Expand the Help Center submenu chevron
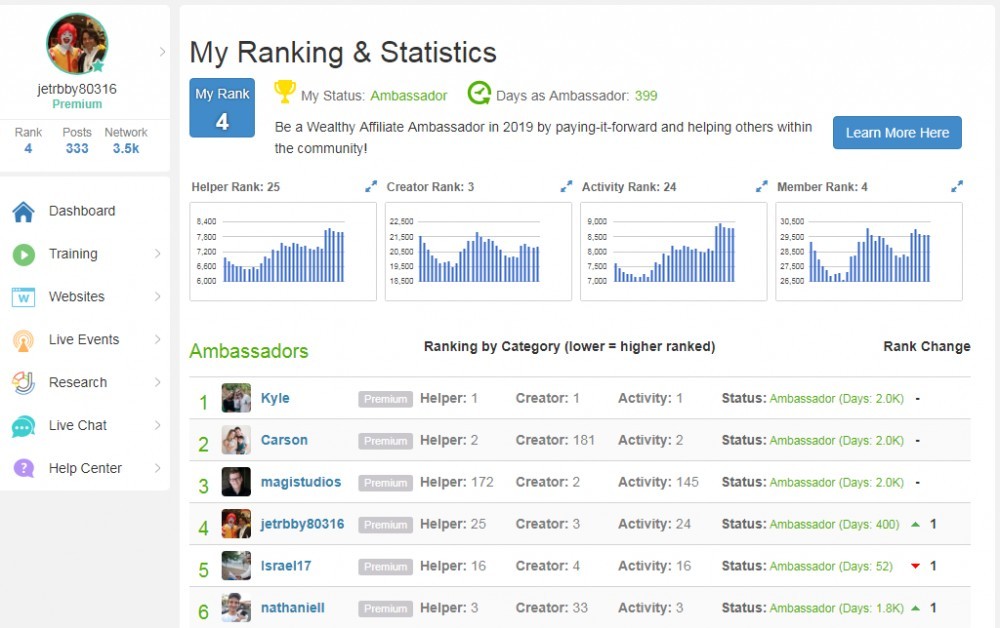 pos(157,468)
